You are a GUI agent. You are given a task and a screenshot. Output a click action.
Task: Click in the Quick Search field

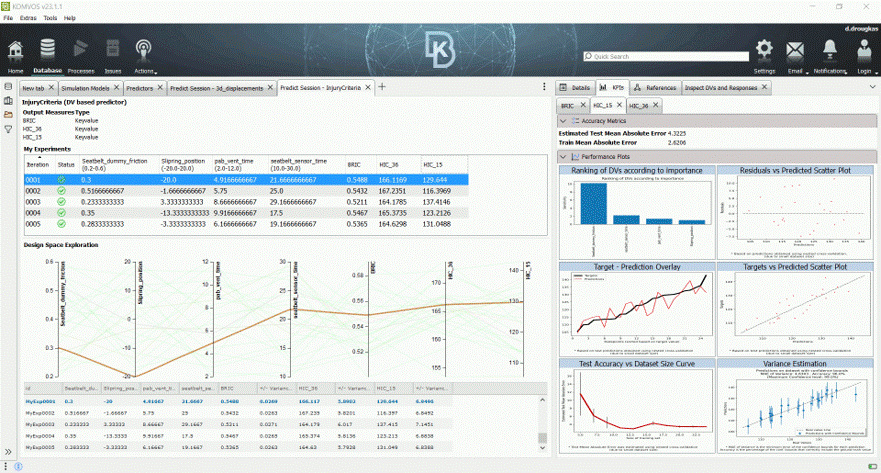[666, 56]
